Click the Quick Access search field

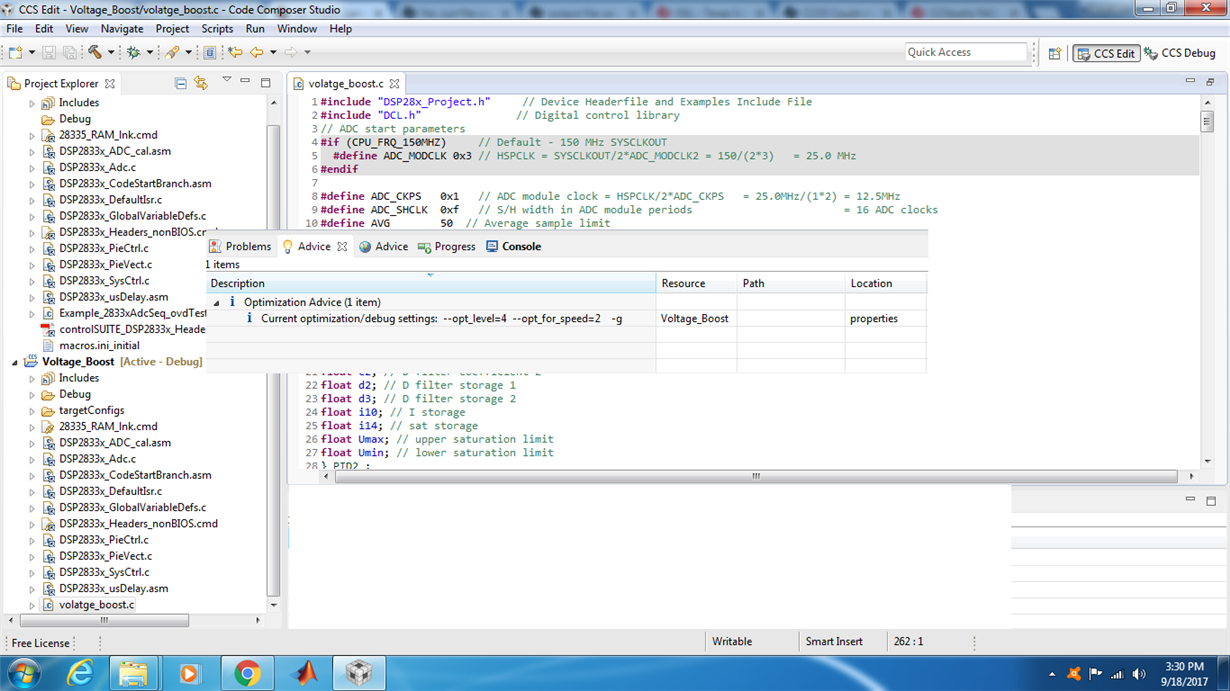pyautogui.click(x=966, y=52)
